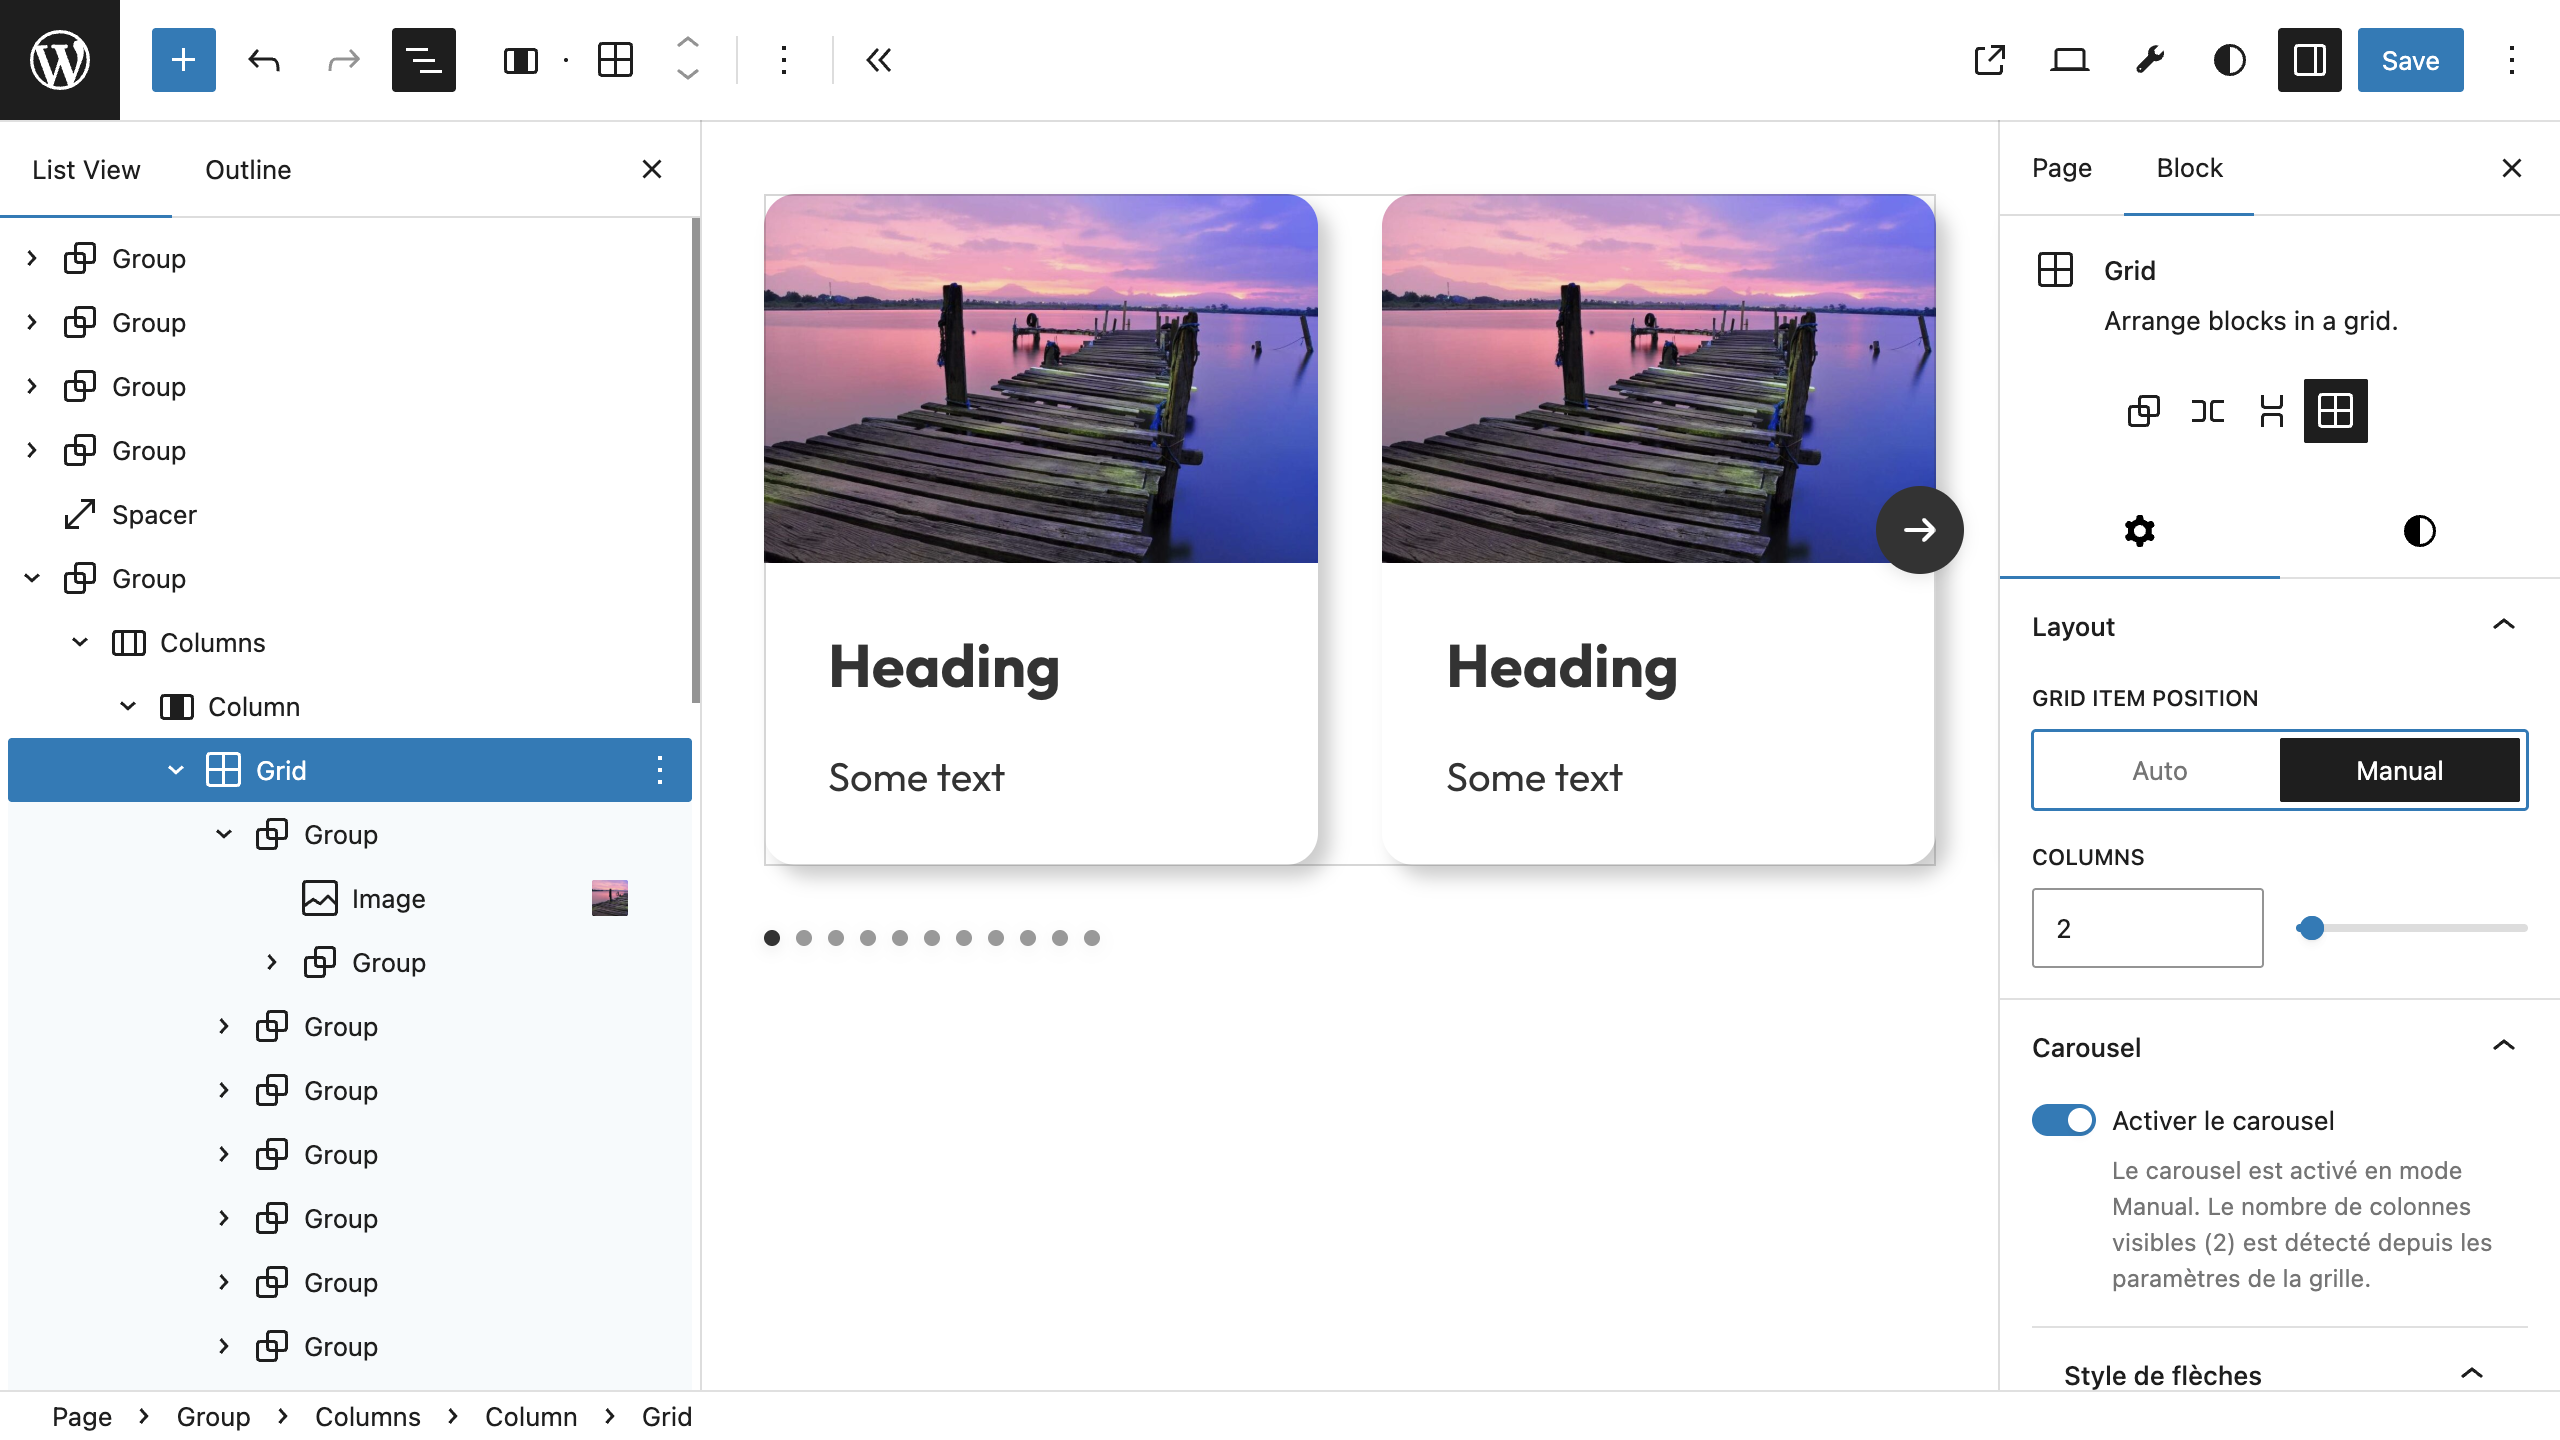
Task: Collapse the Layout panel section
Action: pyautogui.click(x=2503, y=626)
